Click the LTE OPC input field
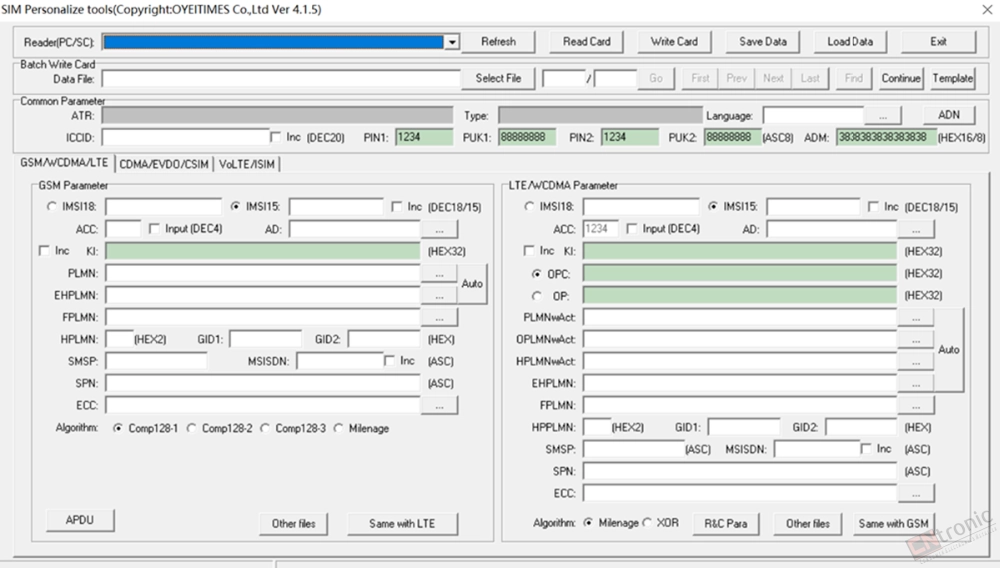The height and width of the screenshot is (568, 1000). click(740, 273)
